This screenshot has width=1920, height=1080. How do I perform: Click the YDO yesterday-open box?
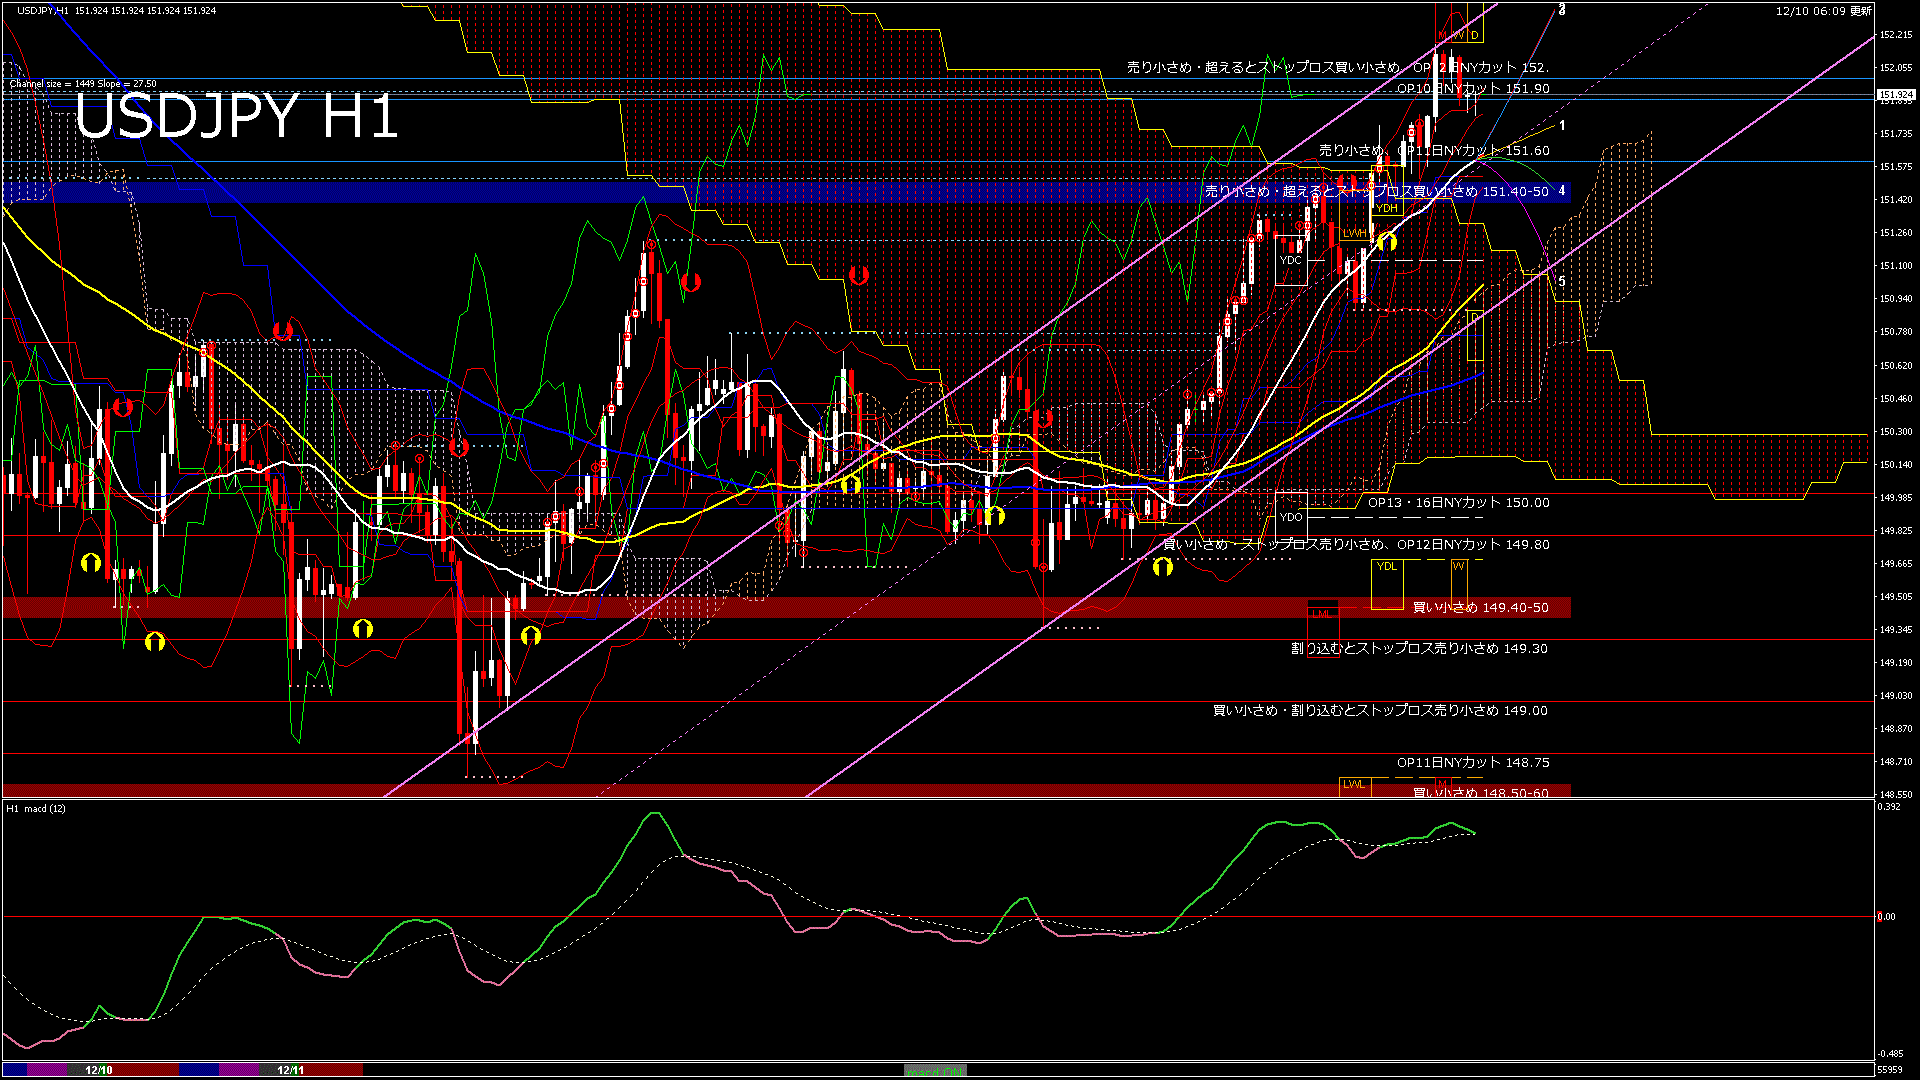coord(1291,517)
